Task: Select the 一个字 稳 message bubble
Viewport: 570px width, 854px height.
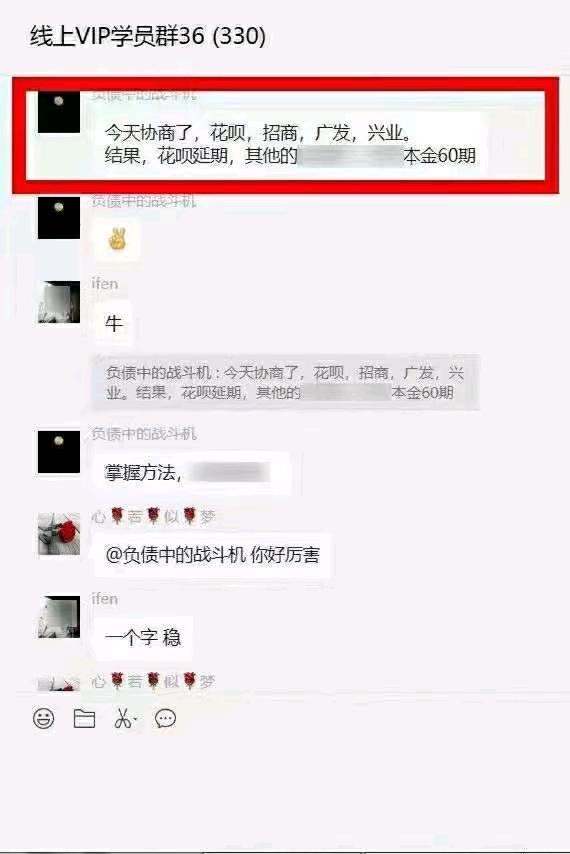Action: [143, 637]
